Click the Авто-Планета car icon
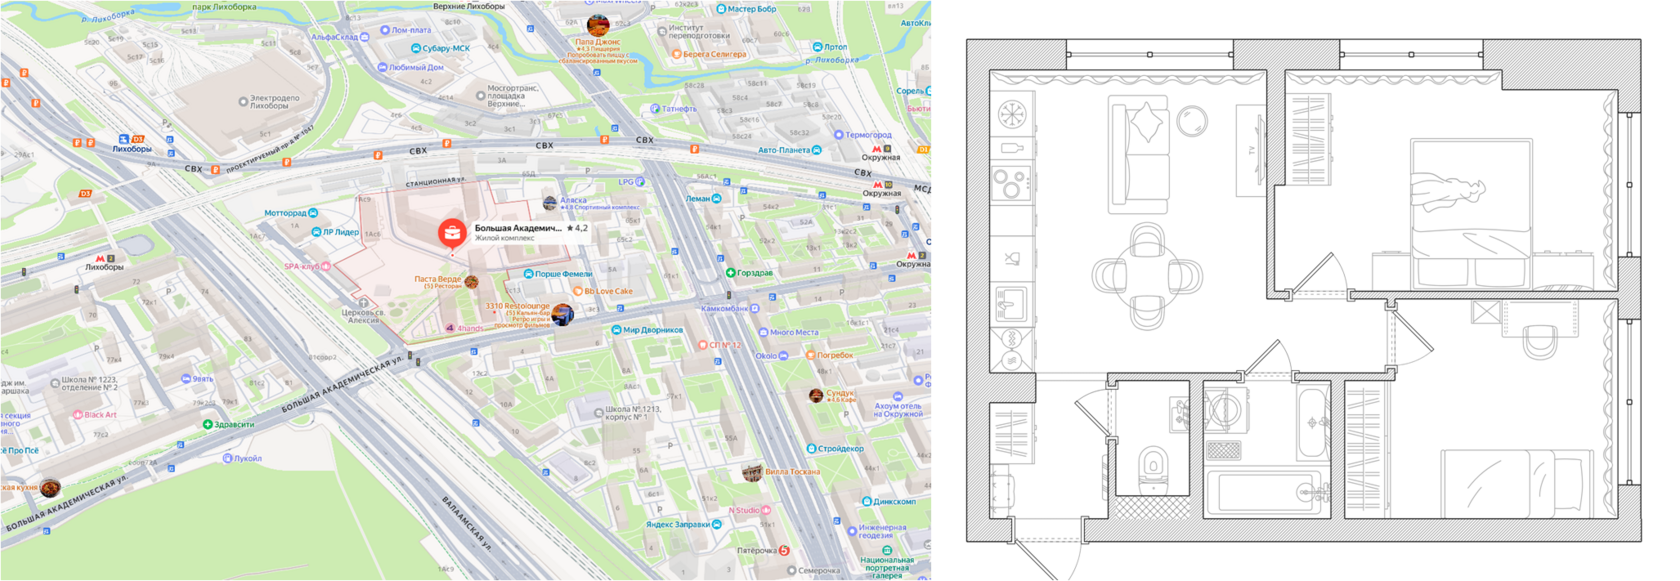Image resolution: width=1680 pixels, height=581 pixels. click(817, 150)
